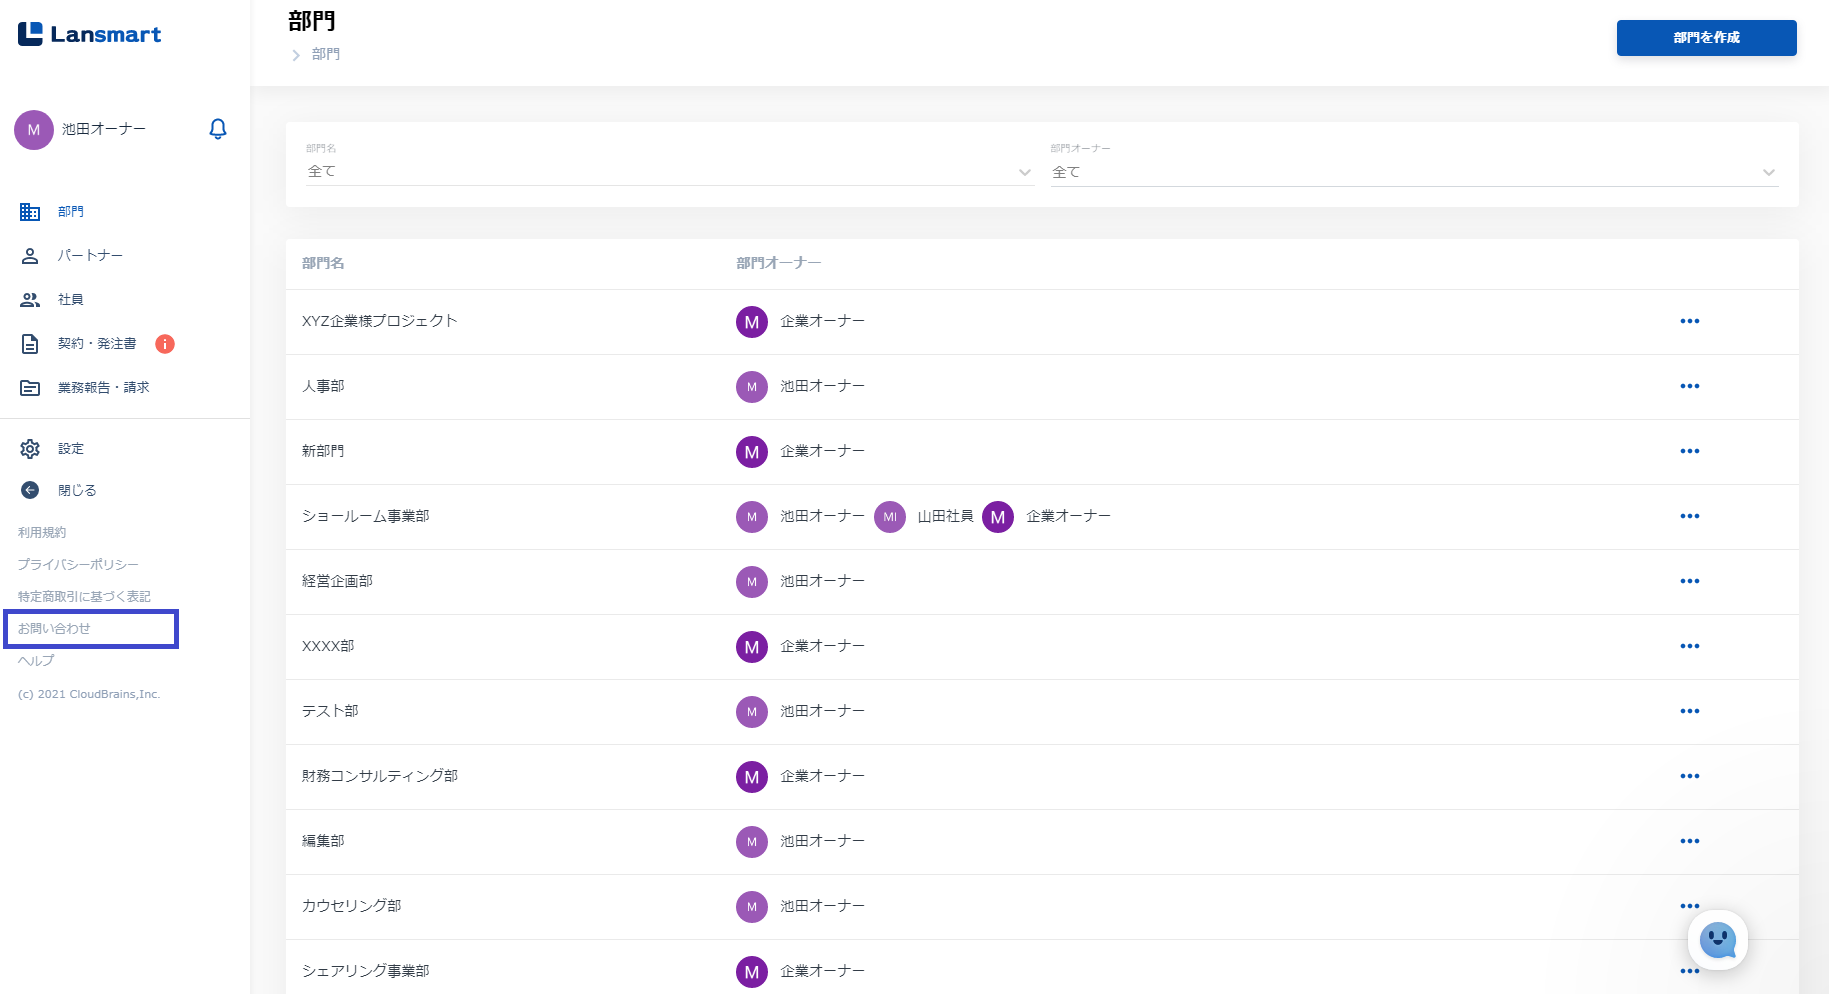Viewport: 1829px width, 994px height.
Task: Go to 業務報告・請求 menu item
Action: 103,388
